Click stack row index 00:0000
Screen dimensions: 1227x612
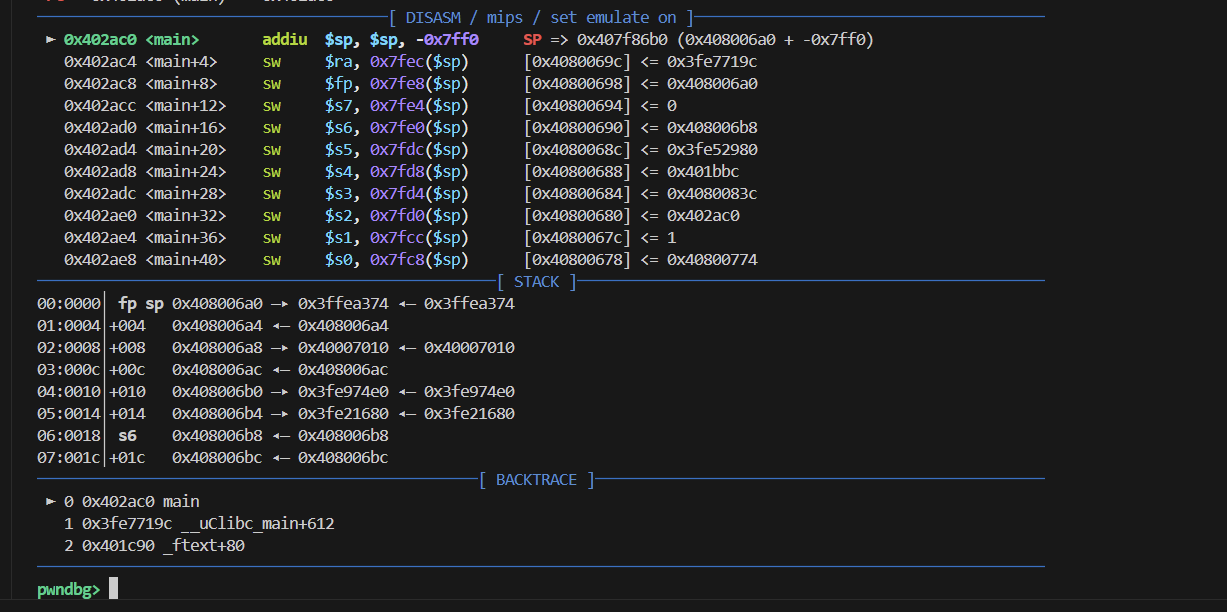69,304
